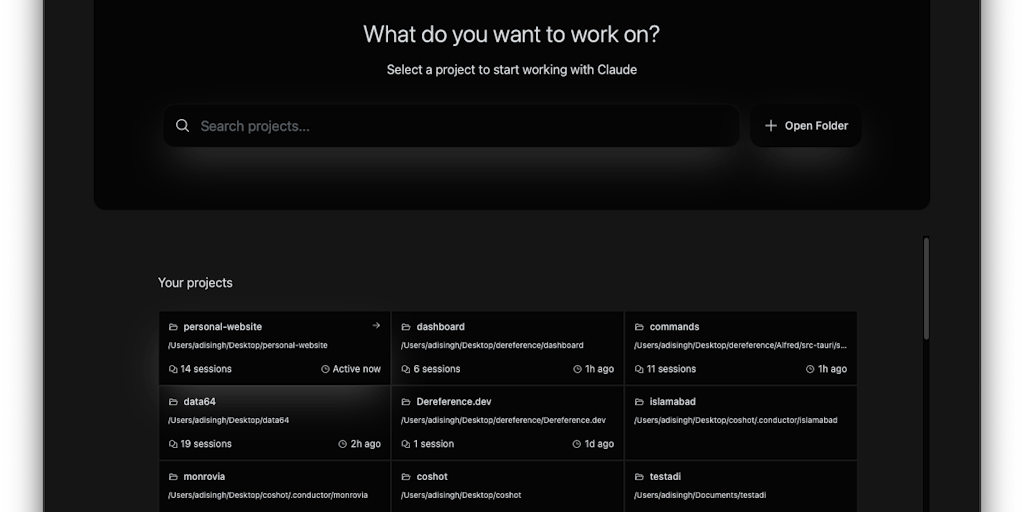Click the 11 sessions label
The width and height of the screenshot is (1024, 512).
tap(672, 369)
